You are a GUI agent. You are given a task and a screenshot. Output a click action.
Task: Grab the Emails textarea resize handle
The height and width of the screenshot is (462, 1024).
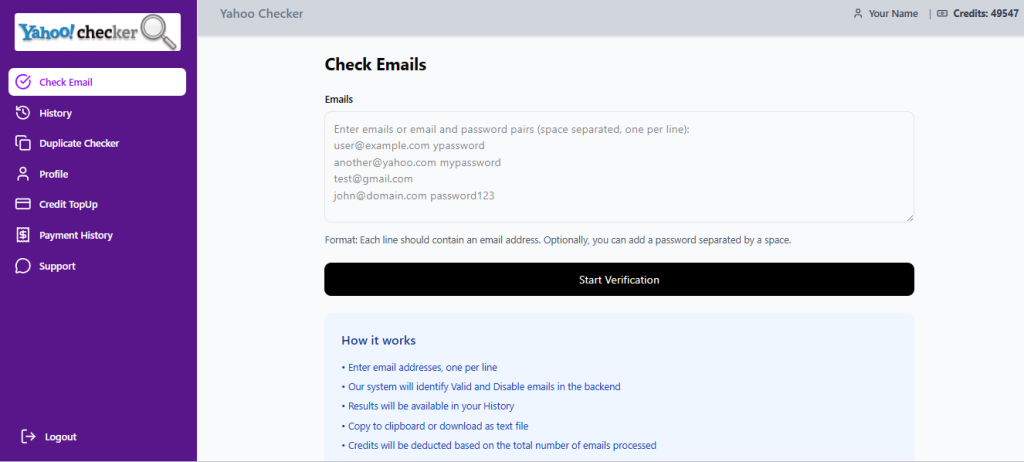pos(909,217)
